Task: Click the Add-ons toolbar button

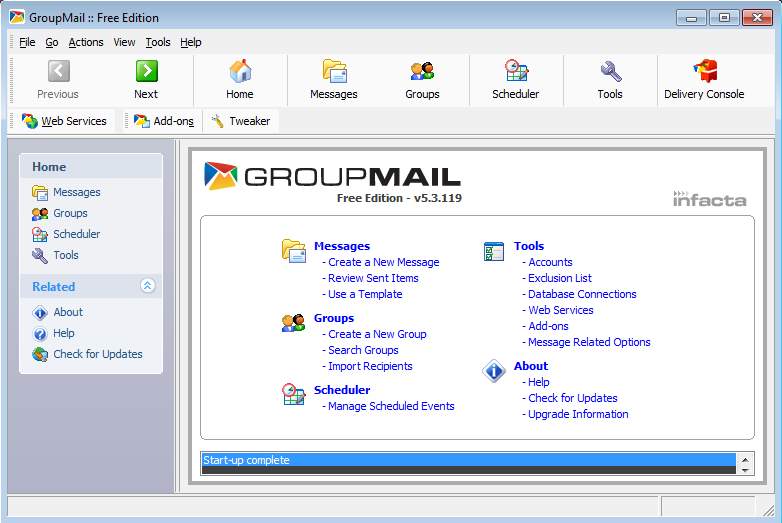Action: click(164, 121)
